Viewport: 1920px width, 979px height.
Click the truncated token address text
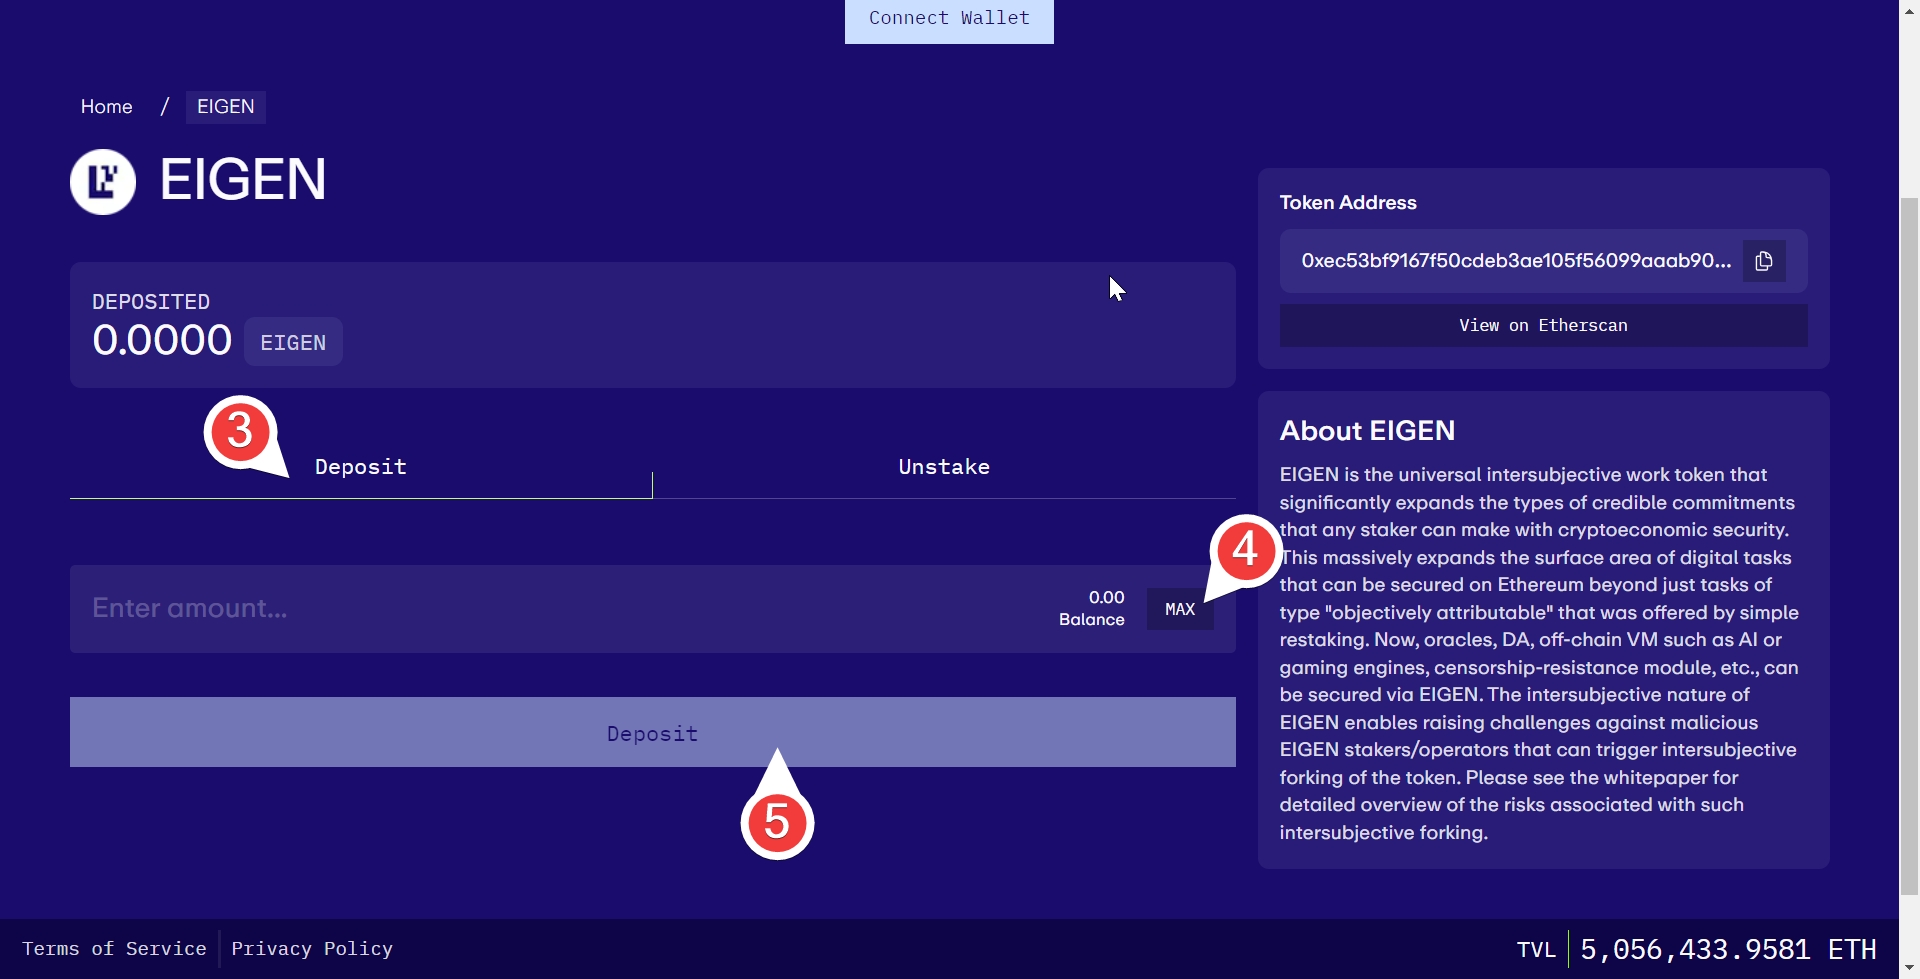(x=1515, y=261)
